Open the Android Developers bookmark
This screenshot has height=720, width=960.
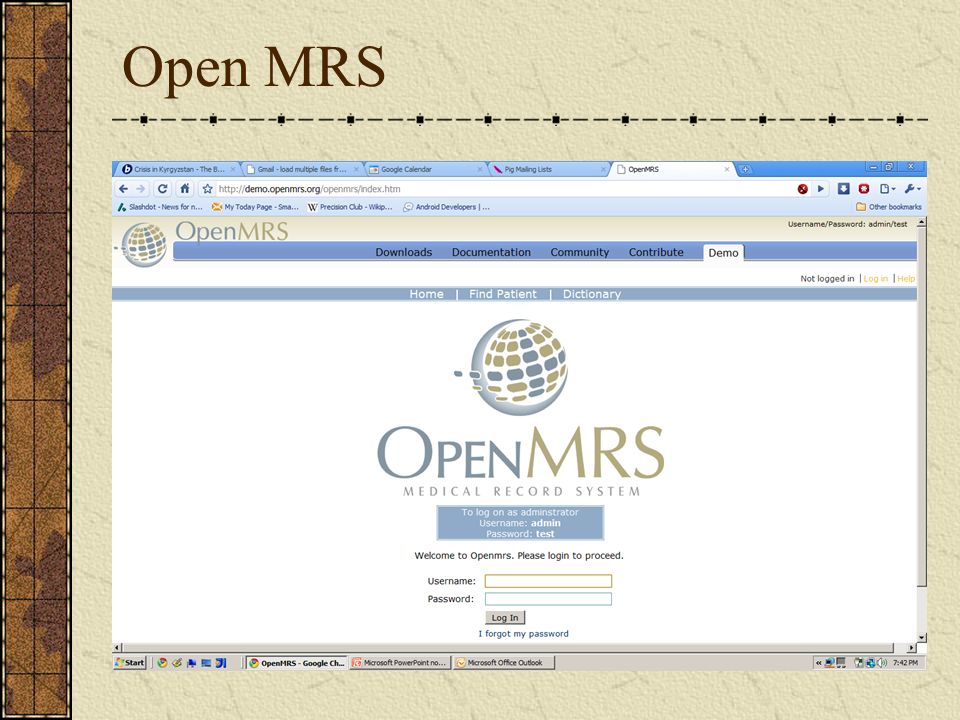pos(446,207)
